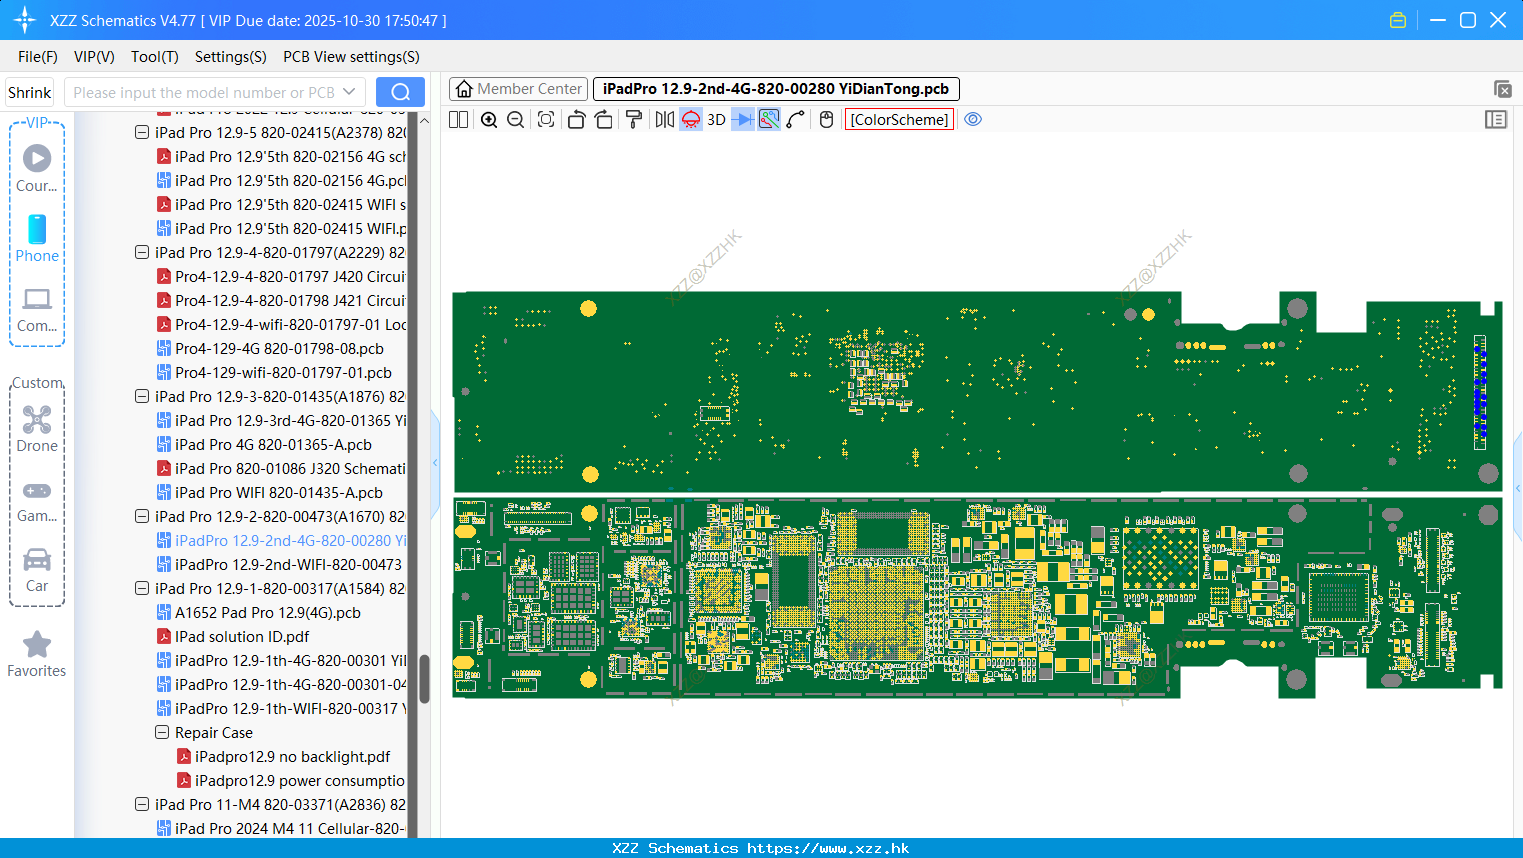Zoom out of the PCB view

pos(515,119)
